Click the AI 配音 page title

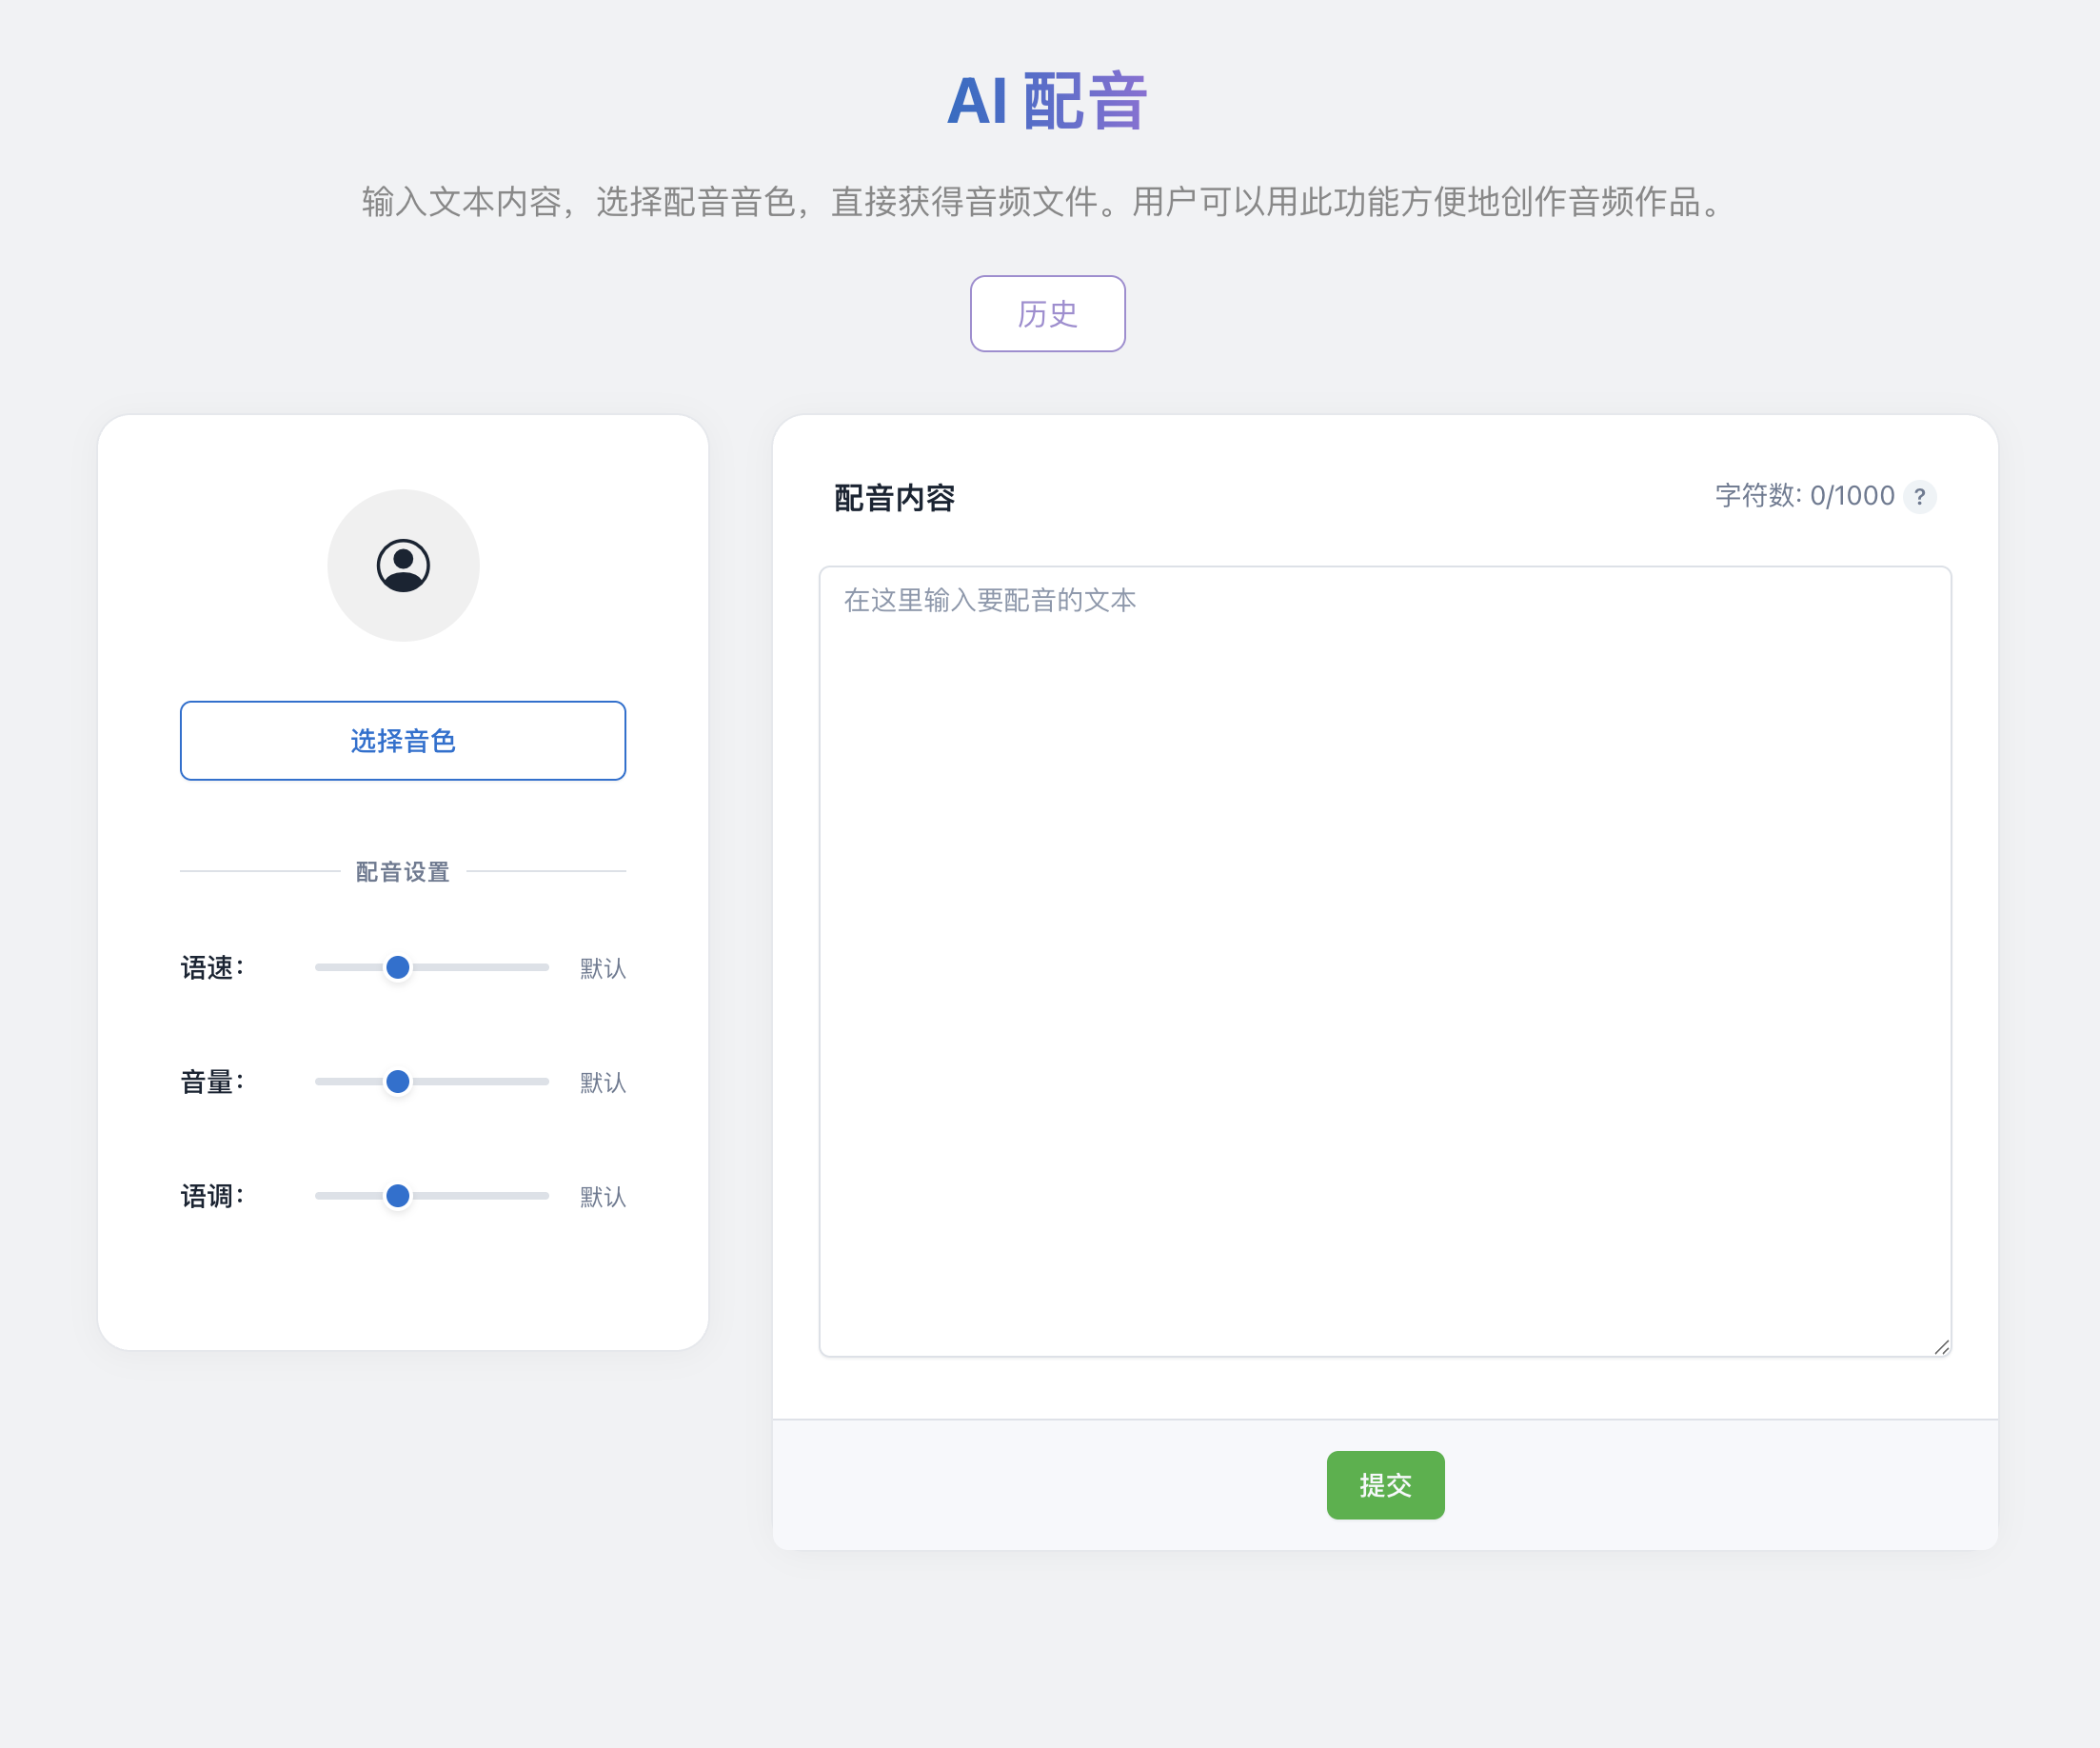point(1047,102)
